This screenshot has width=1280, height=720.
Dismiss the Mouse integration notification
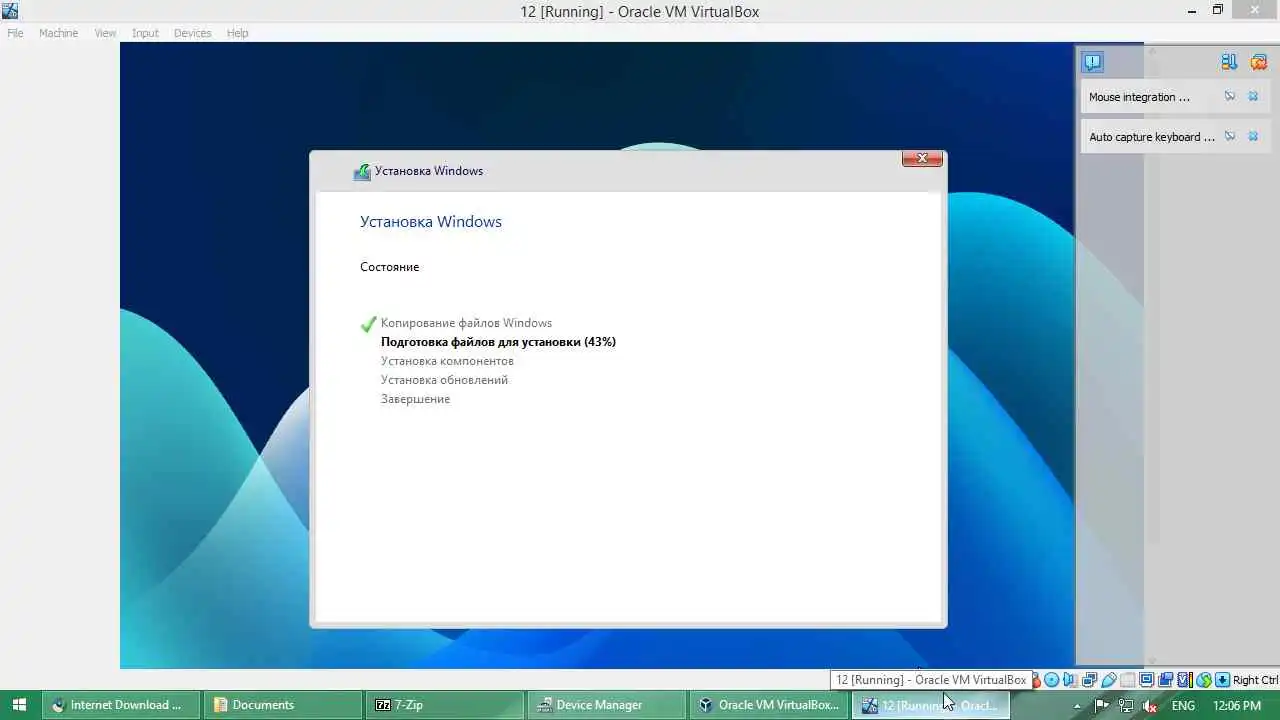(x=1253, y=97)
